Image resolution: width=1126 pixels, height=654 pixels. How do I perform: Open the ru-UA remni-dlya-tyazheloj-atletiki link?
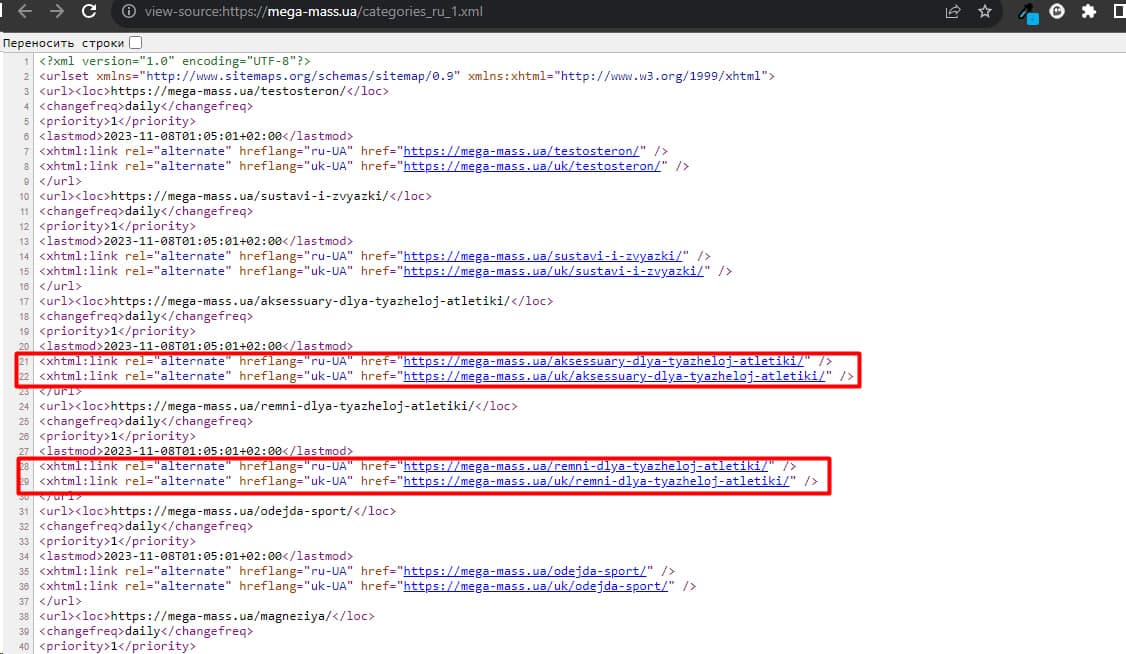pos(585,466)
